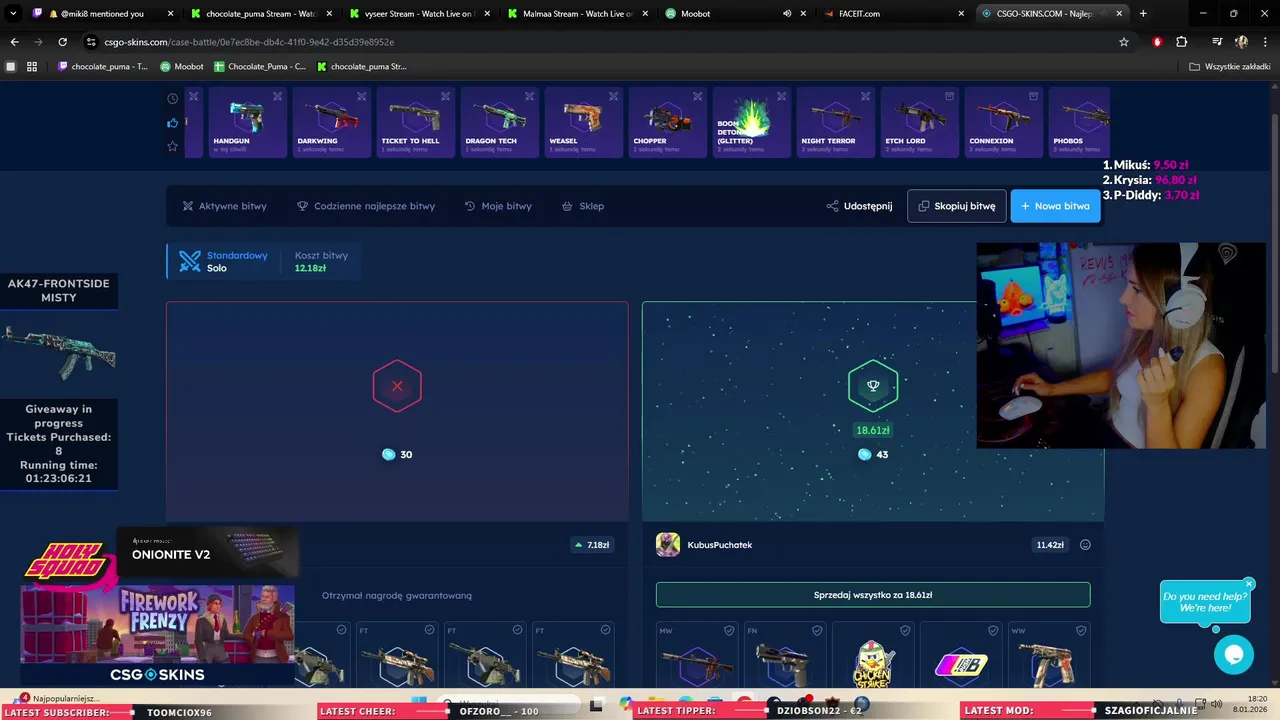Image resolution: width=1280 pixels, height=720 pixels.
Task: Click the KubusPuchatek player avatar
Action: point(668,545)
